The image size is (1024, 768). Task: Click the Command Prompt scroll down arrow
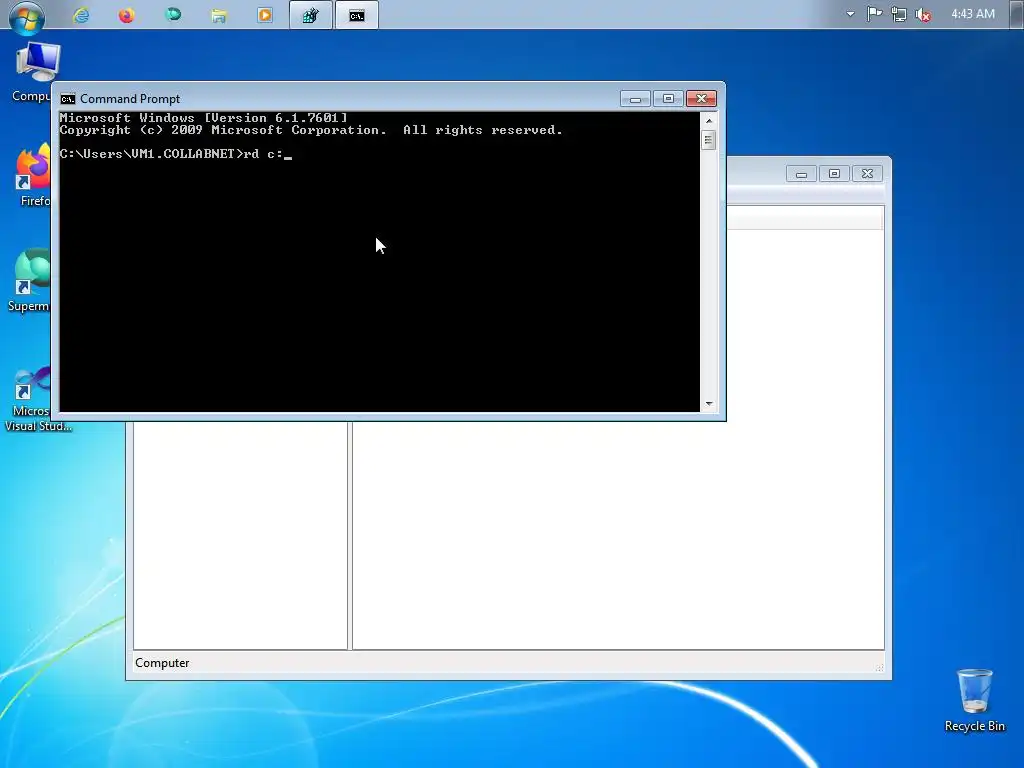709,404
